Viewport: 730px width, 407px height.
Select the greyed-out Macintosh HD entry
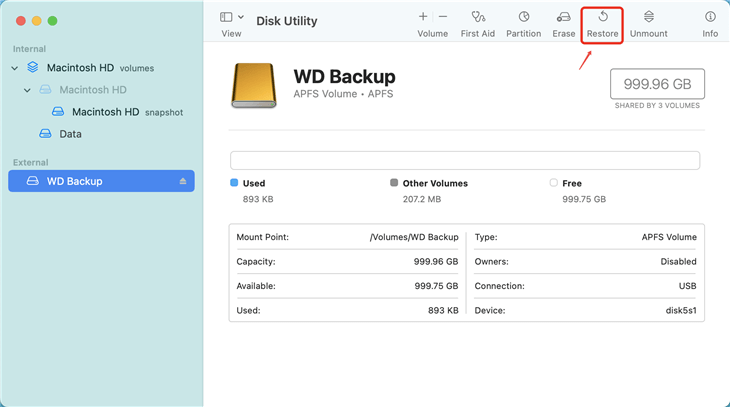click(93, 90)
